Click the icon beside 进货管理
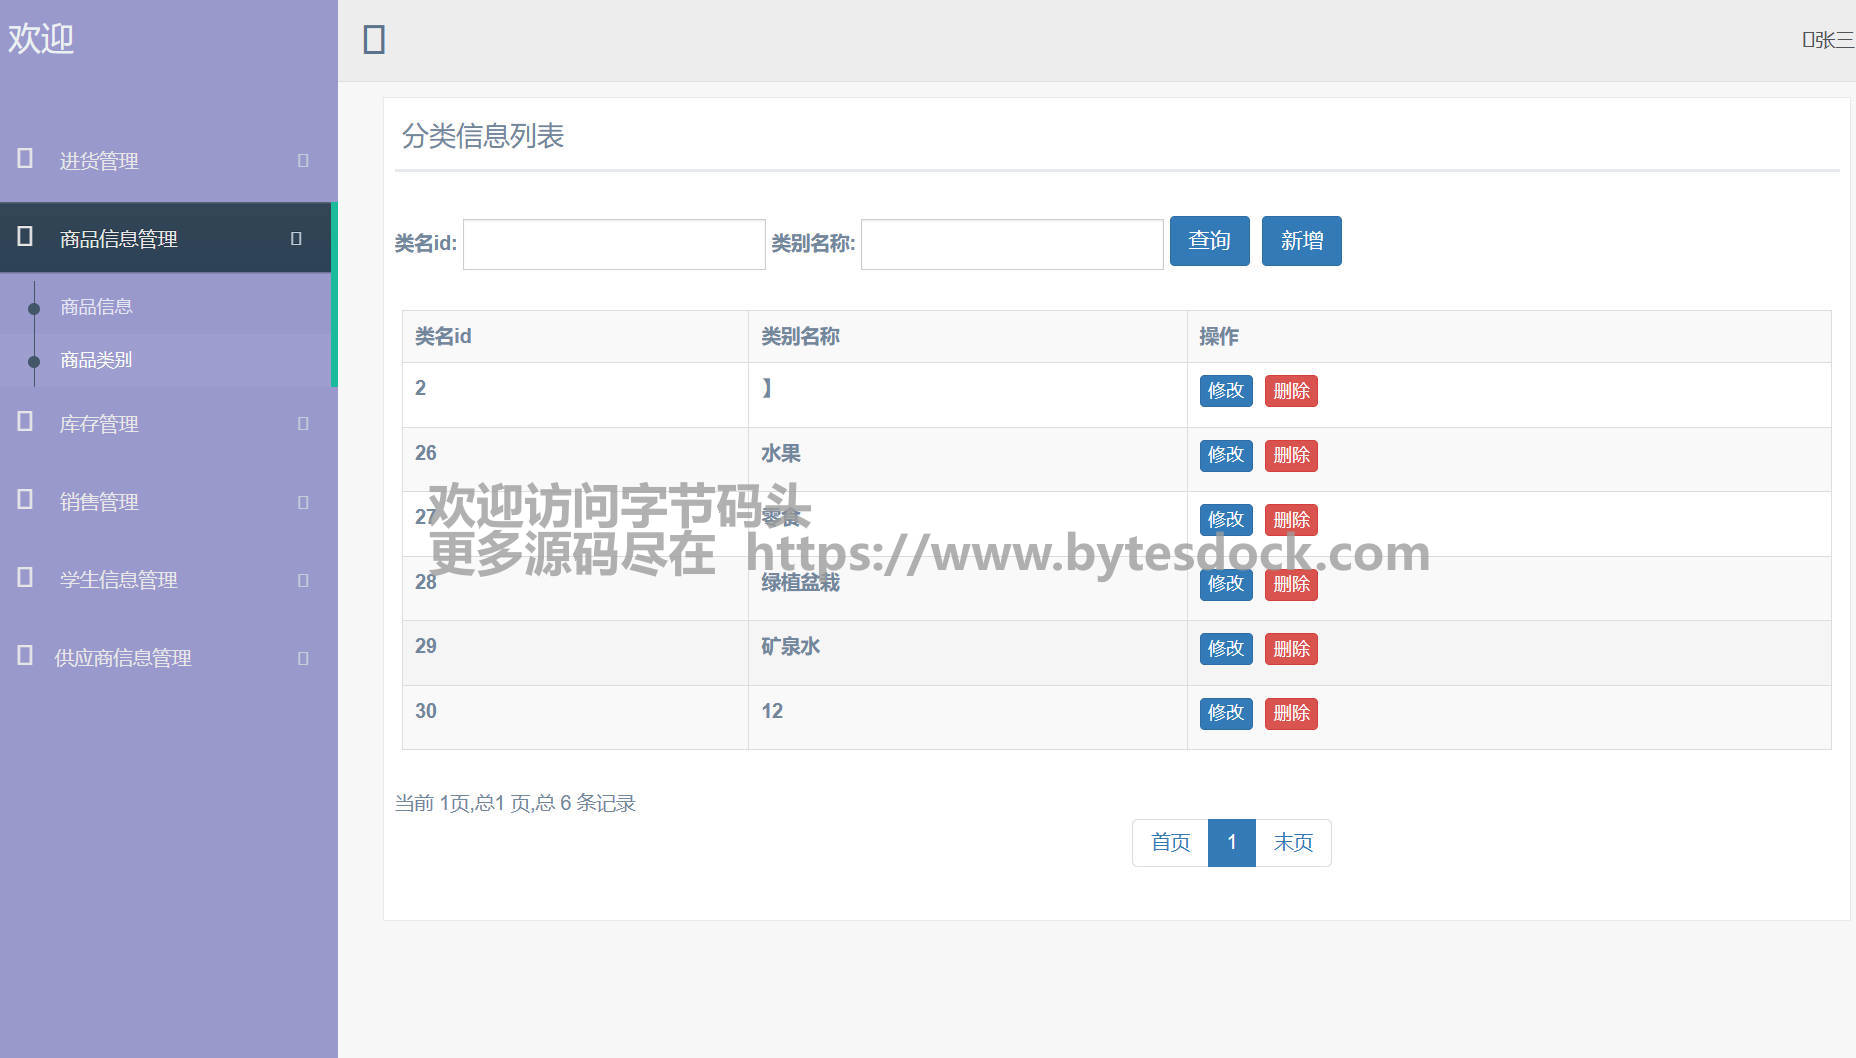Image resolution: width=1856 pixels, height=1058 pixels. coord(26,159)
